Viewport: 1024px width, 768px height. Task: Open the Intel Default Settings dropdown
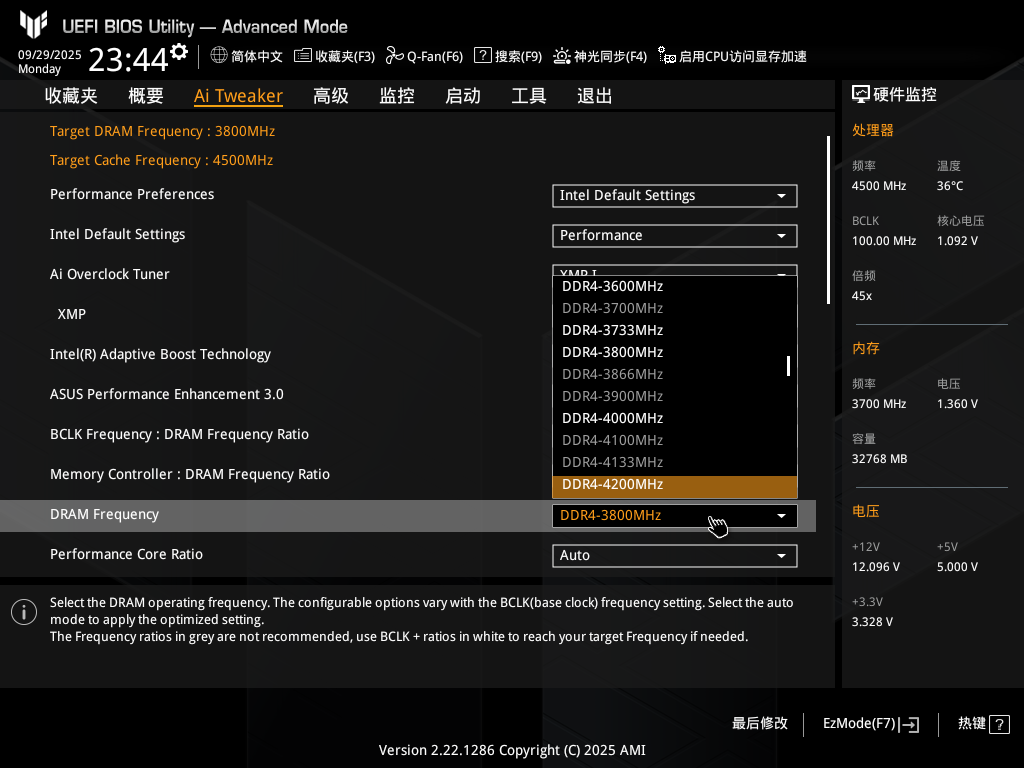click(674, 236)
